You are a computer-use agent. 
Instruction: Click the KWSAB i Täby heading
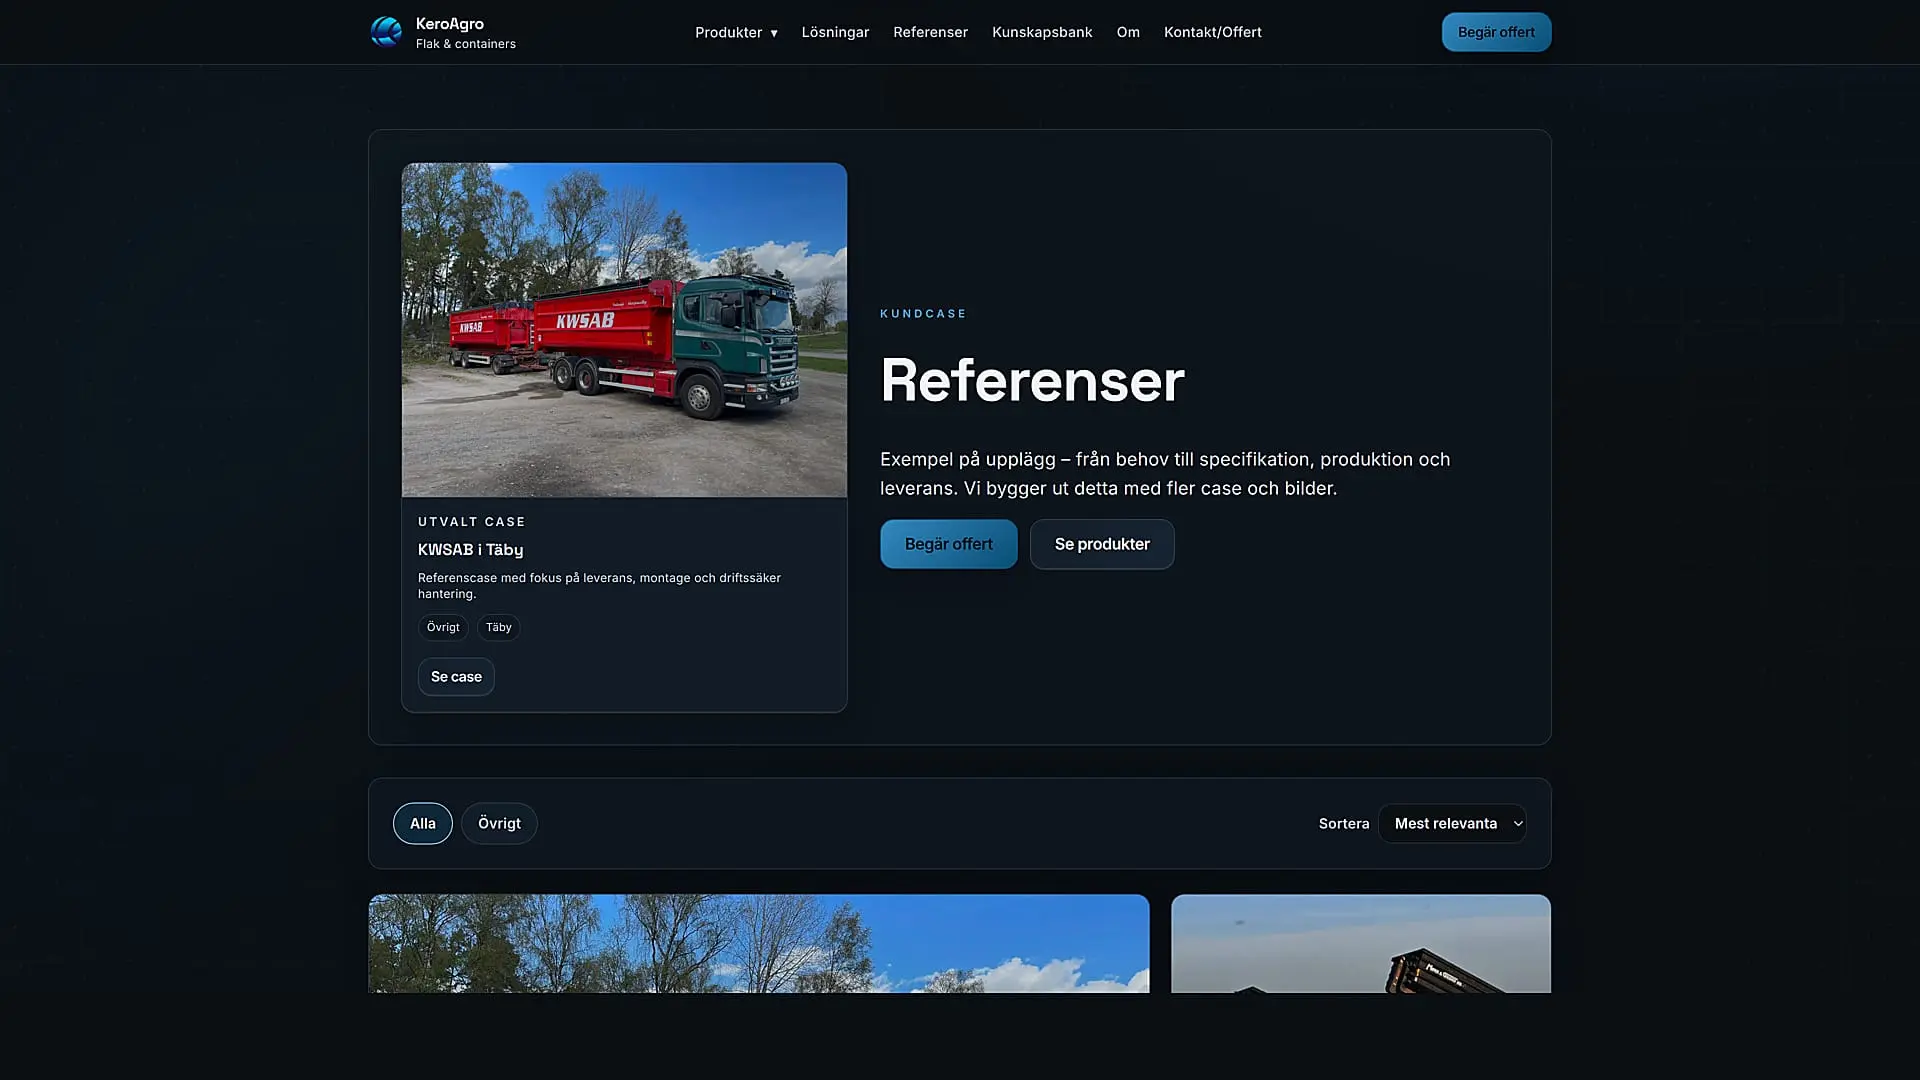tap(472, 549)
